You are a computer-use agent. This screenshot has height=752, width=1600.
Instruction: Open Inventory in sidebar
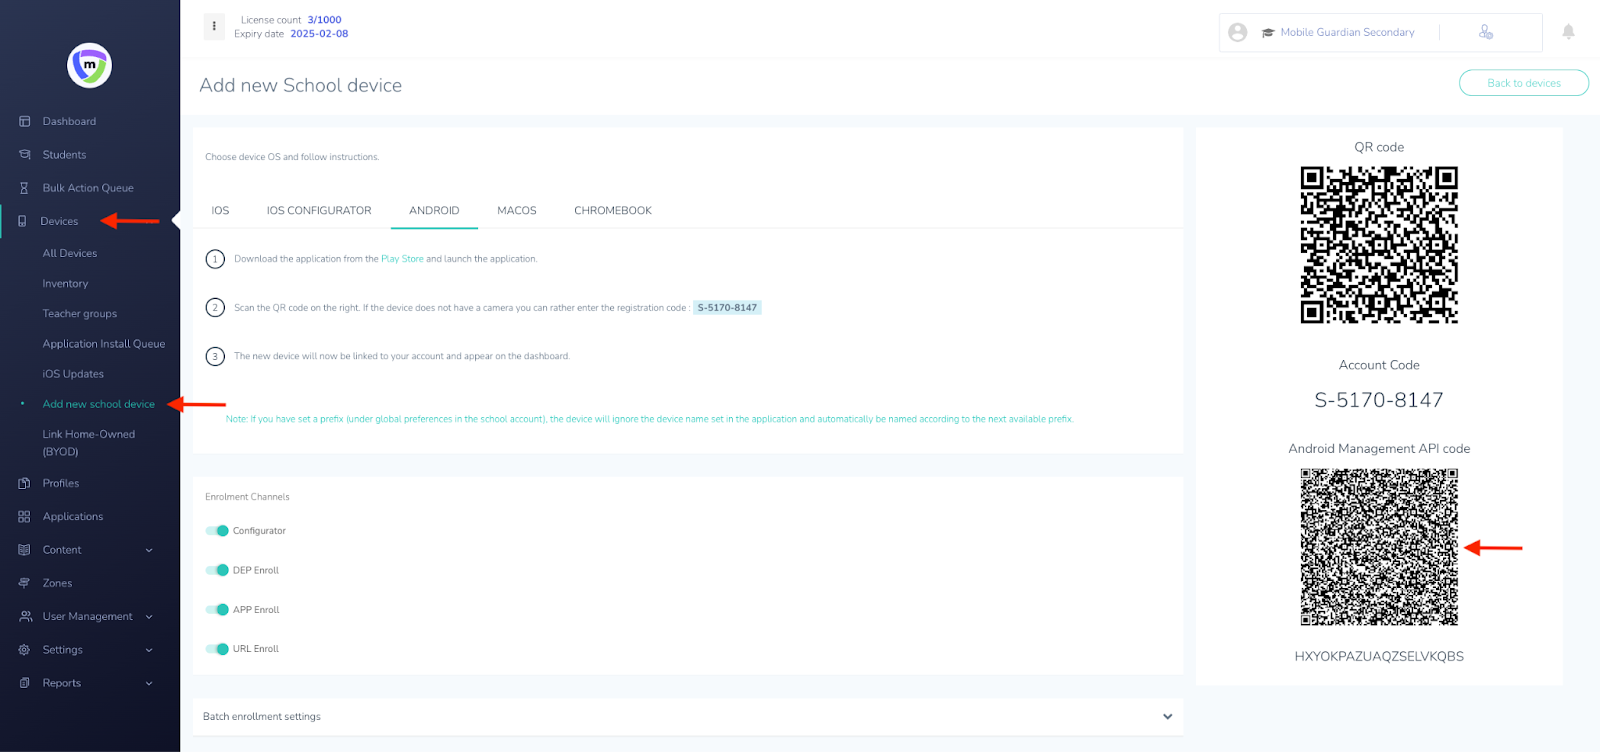coord(65,284)
